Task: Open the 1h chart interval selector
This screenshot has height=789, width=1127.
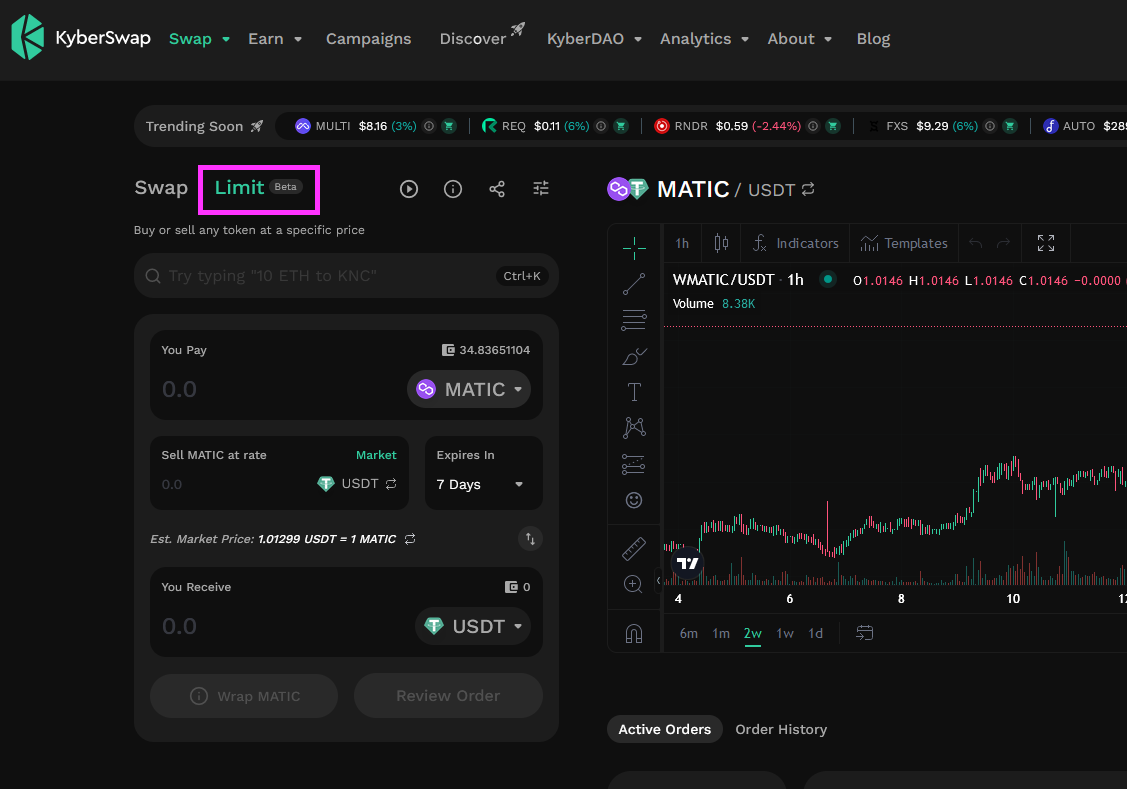Action: (x=682, y=244)
